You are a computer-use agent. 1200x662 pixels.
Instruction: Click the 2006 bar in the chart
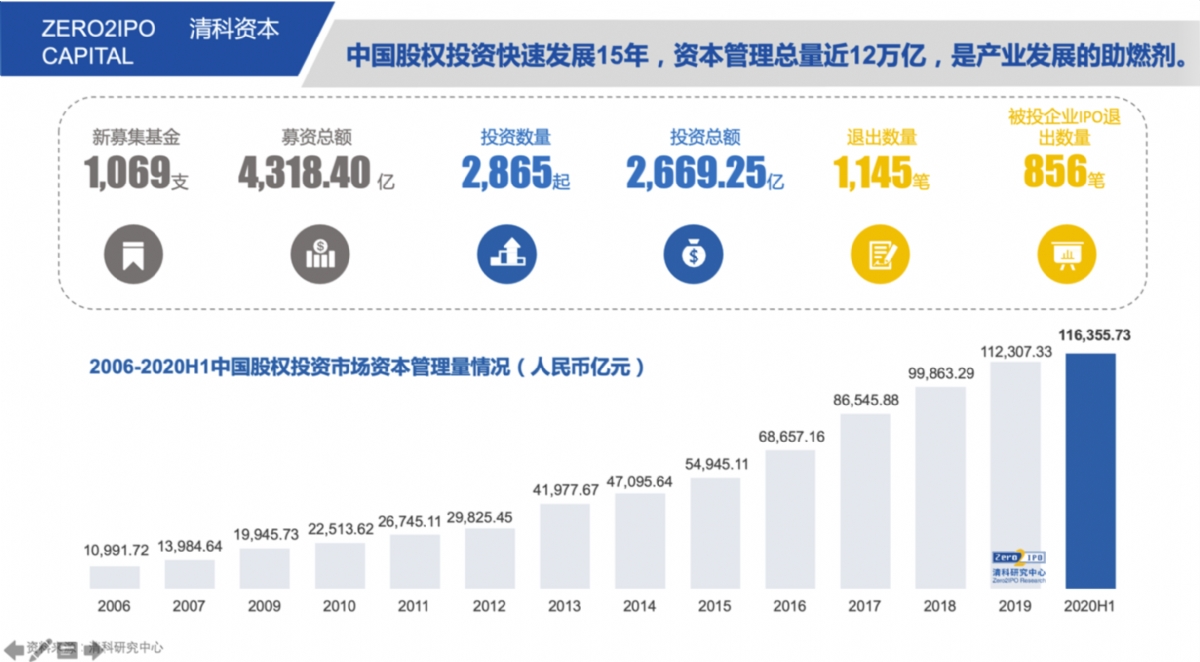pyautogui.click(x=115, y=577)
